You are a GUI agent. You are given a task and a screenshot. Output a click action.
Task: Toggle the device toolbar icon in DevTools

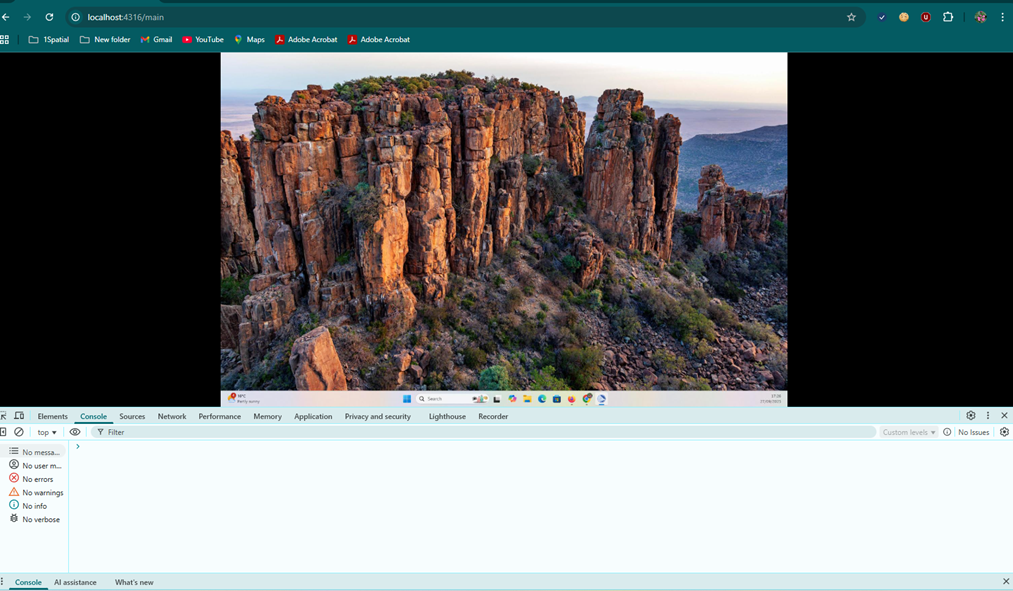(19, 416)
